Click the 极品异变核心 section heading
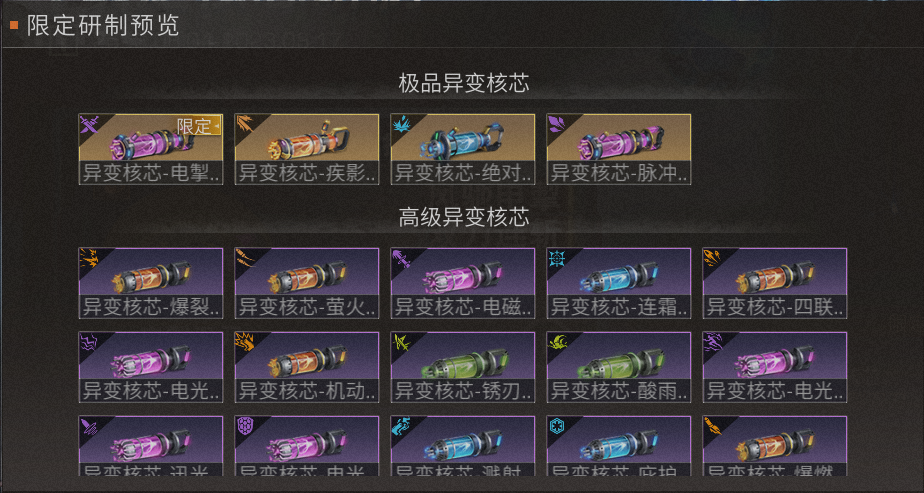Viewport: 924px width, 493px height. coord(464,84)
